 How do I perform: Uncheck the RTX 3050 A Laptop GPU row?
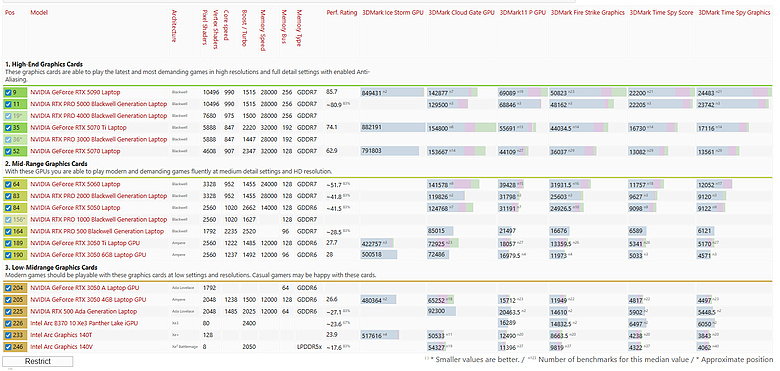(x=8, y=288)
